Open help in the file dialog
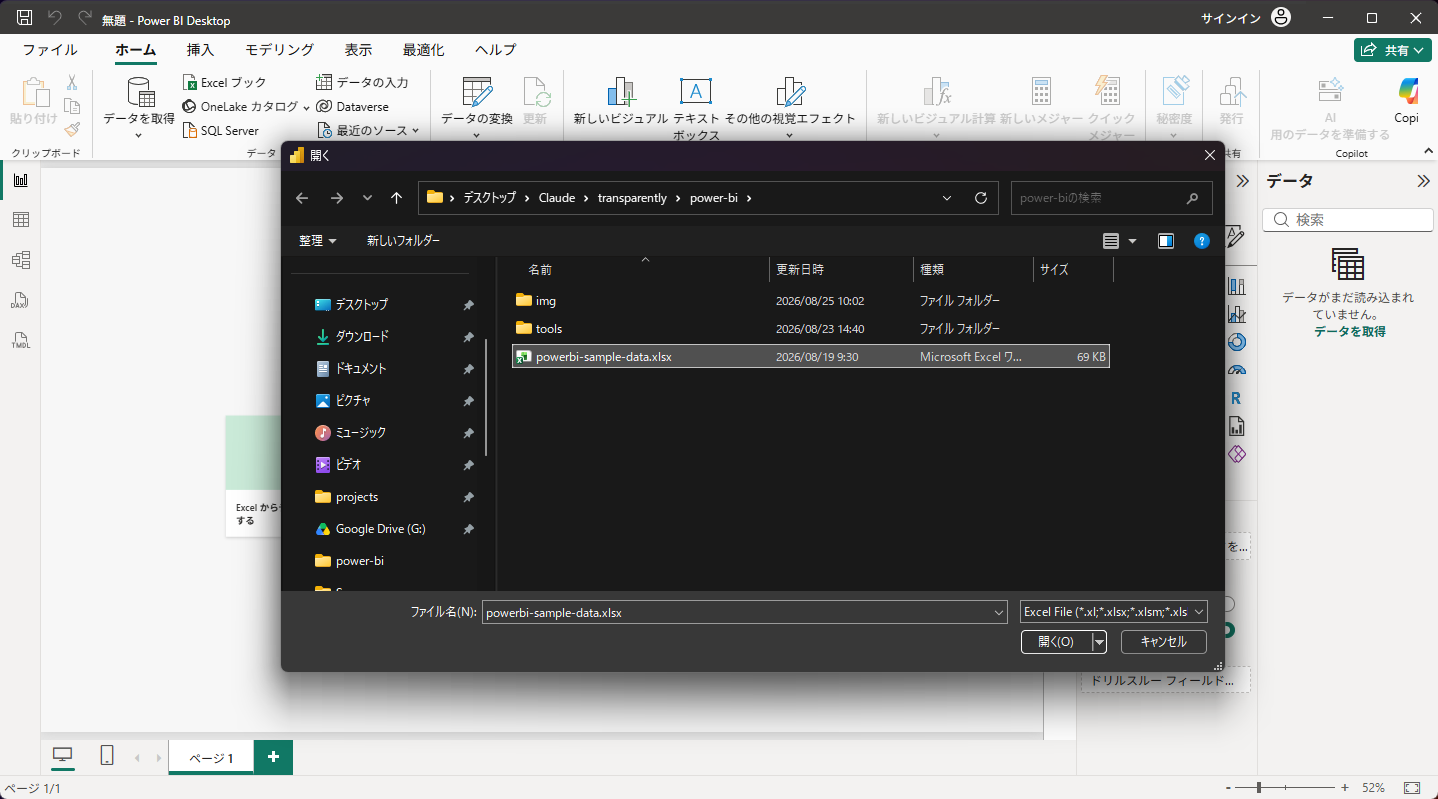Viewport: 1438px width, 799px height. click(1202, 241)
